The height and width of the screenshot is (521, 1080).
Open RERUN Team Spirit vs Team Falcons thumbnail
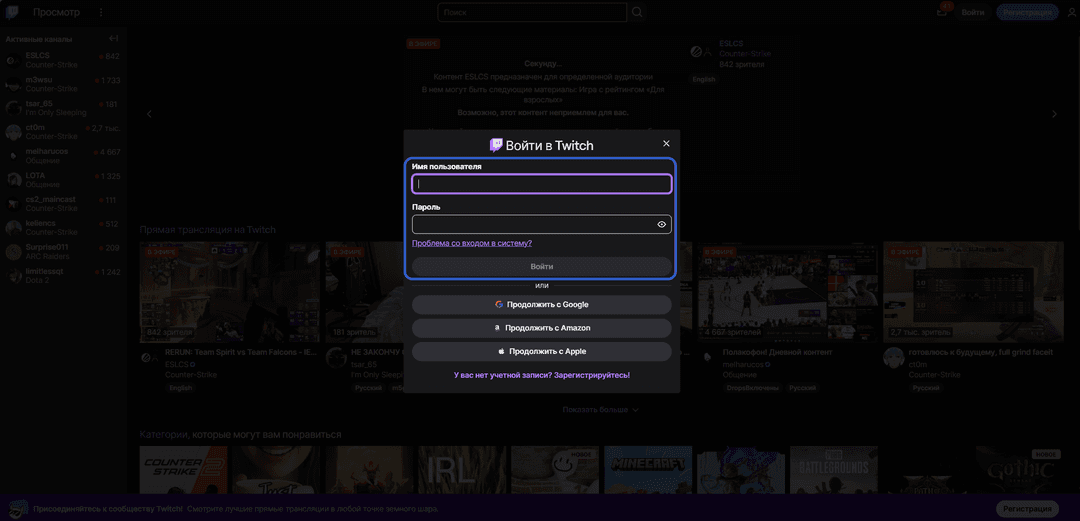point(229,292)
